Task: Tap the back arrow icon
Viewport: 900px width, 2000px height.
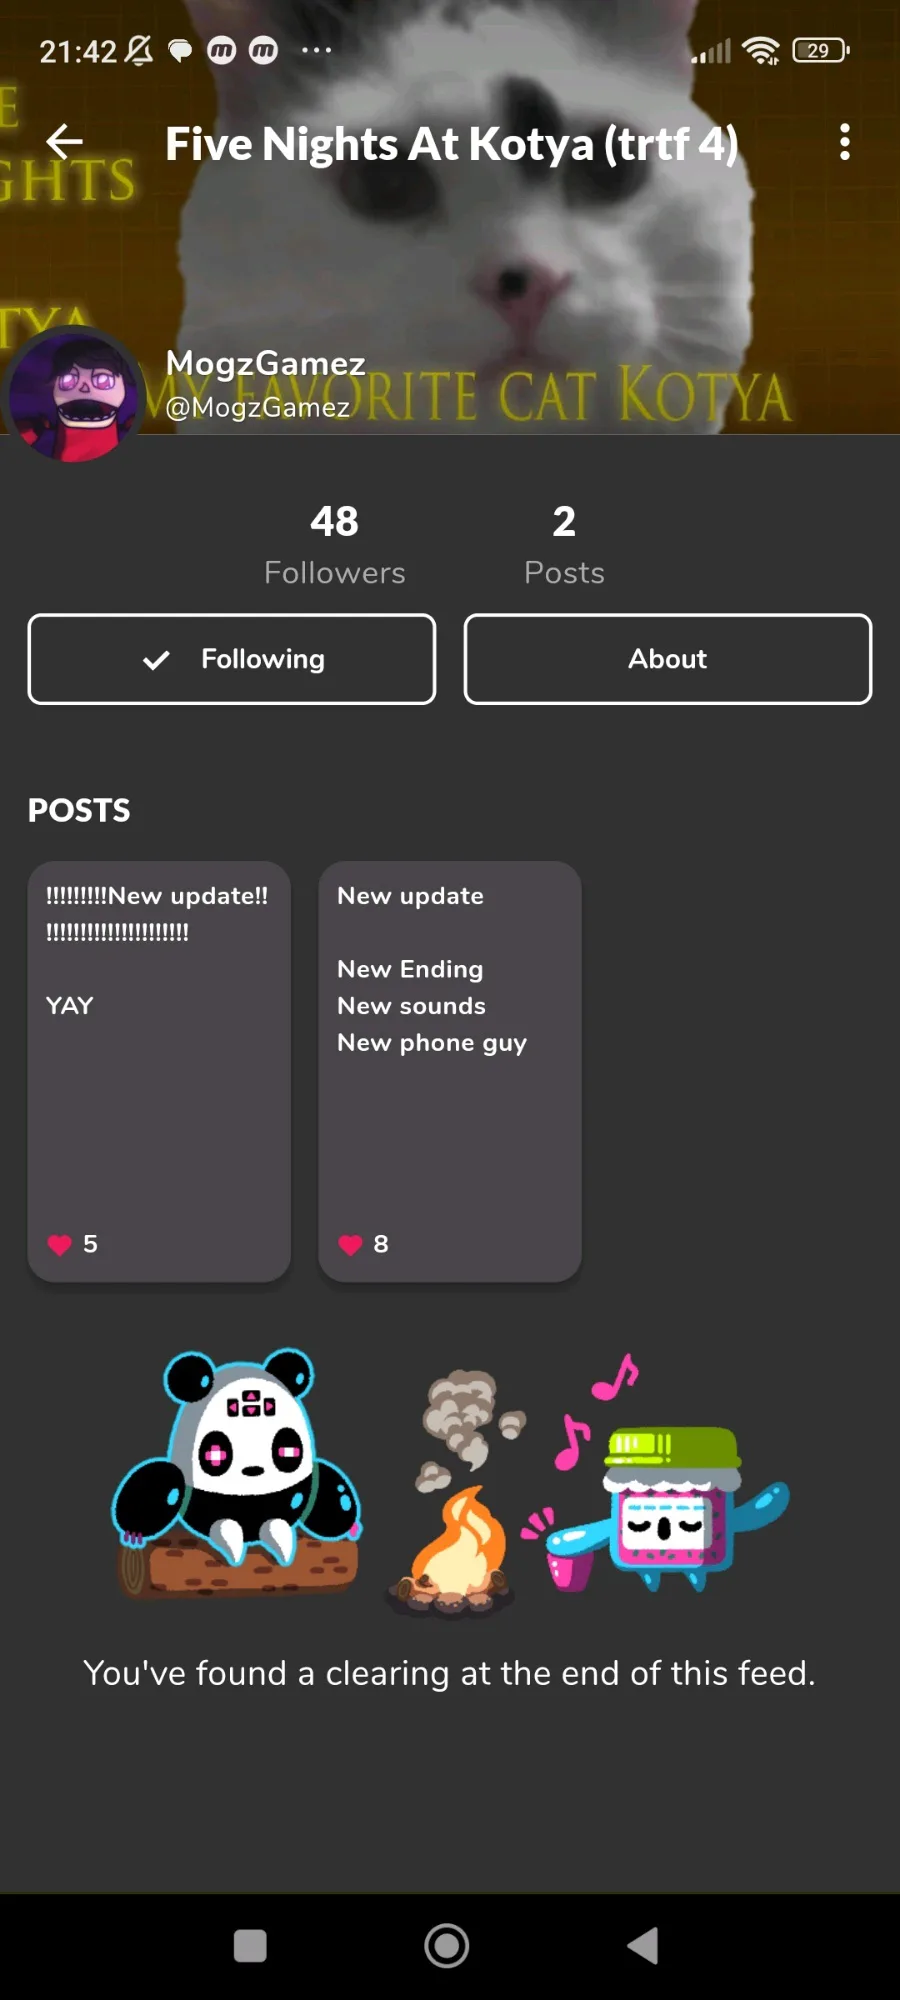Action: click(65, 142)
